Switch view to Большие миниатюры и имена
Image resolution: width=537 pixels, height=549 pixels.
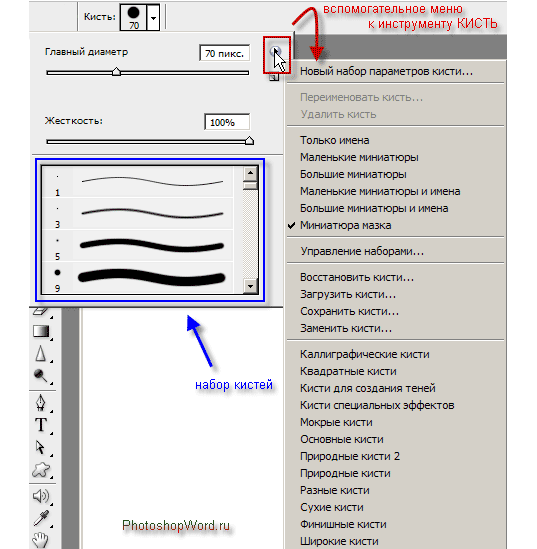[x=396, y=208]
